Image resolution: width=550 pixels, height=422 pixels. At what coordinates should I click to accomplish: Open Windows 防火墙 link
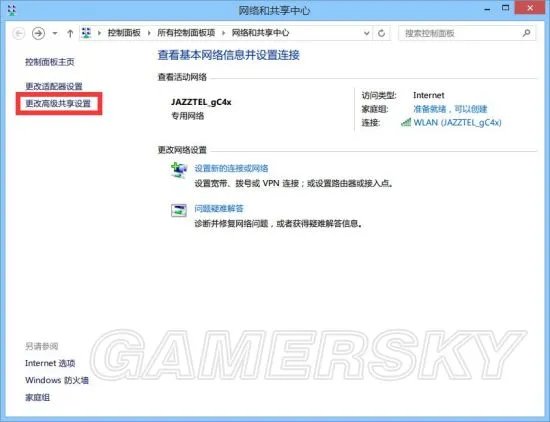coord(57,380)
